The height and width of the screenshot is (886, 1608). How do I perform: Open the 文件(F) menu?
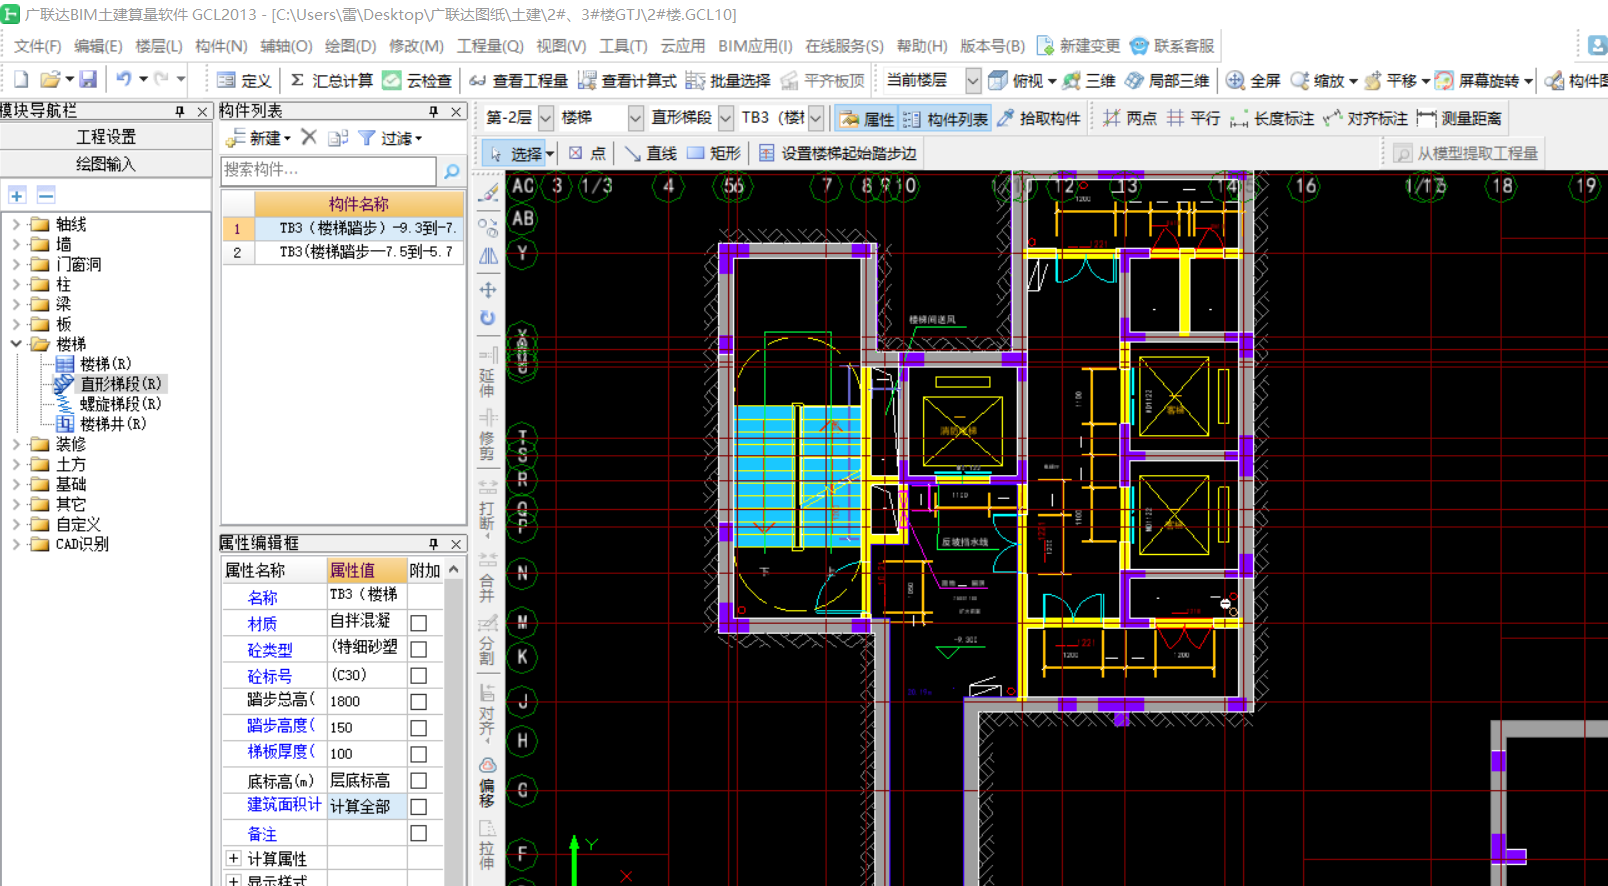click(x=37, y=46)
